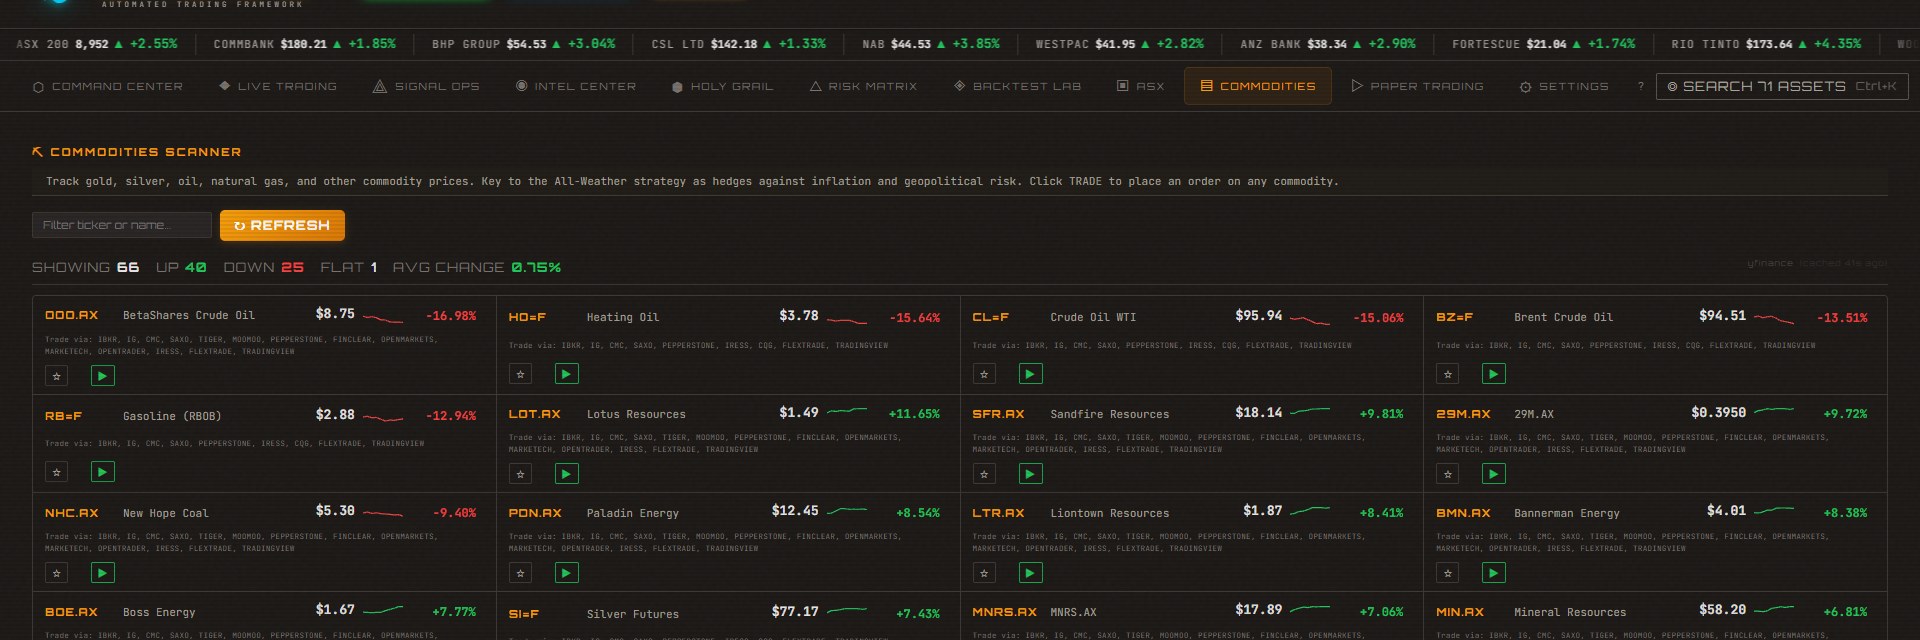
Task: Click trade play icon for Crude Oil WTI
Action: (1031, 374)
